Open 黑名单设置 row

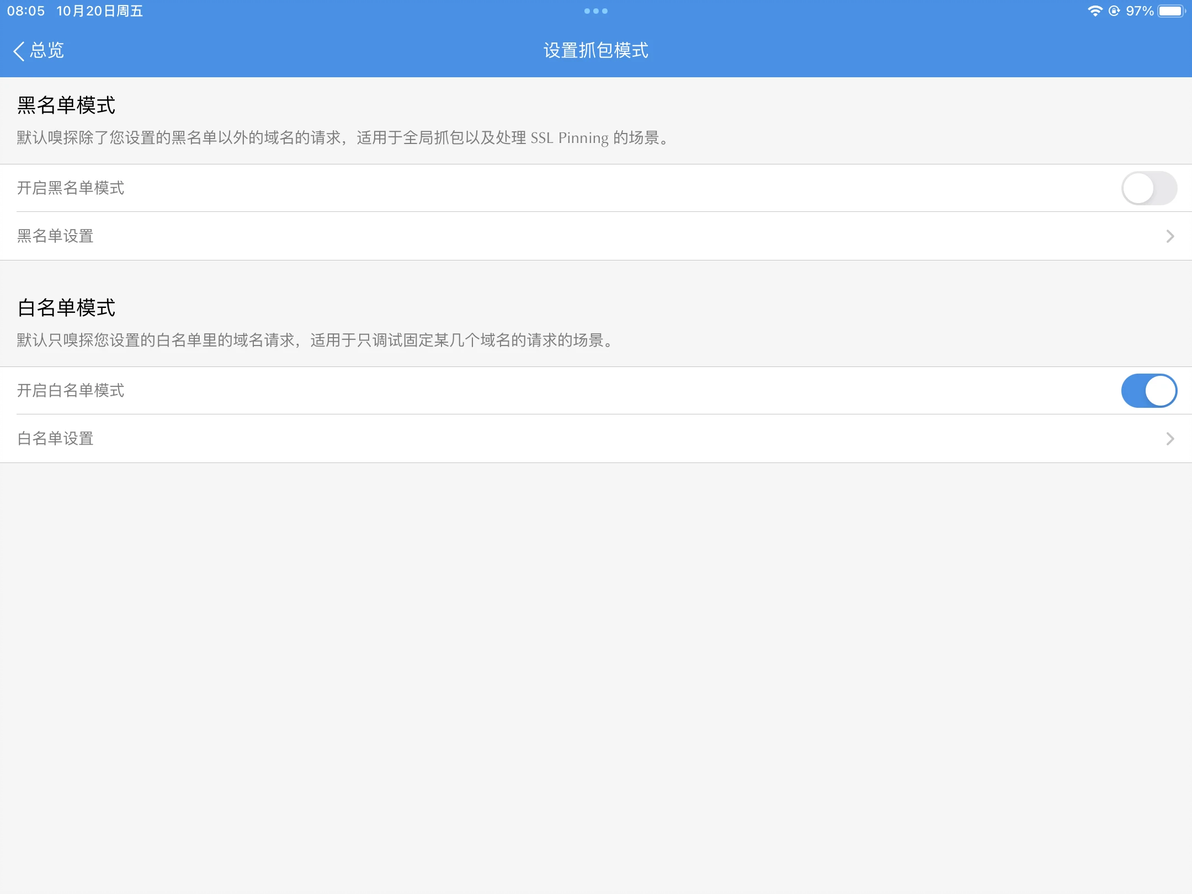point(596,236)
